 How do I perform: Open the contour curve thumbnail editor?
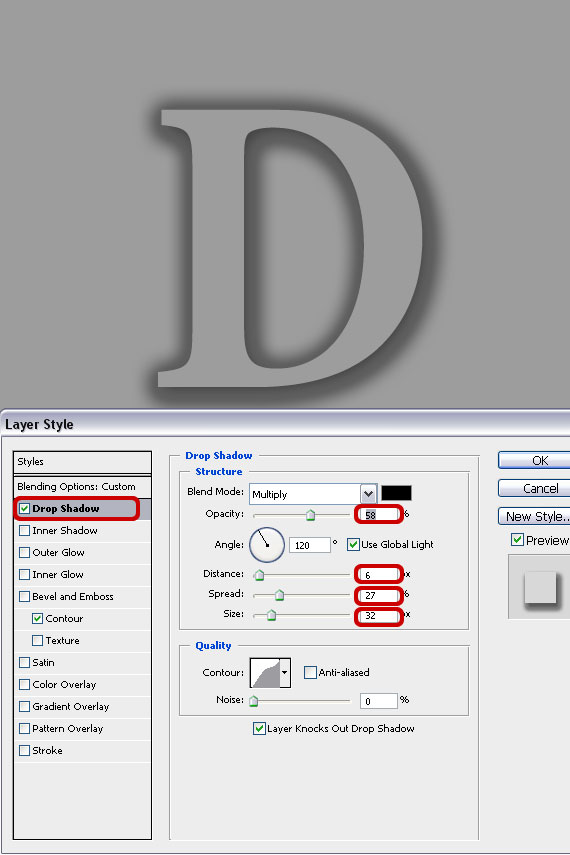point(265,672)
